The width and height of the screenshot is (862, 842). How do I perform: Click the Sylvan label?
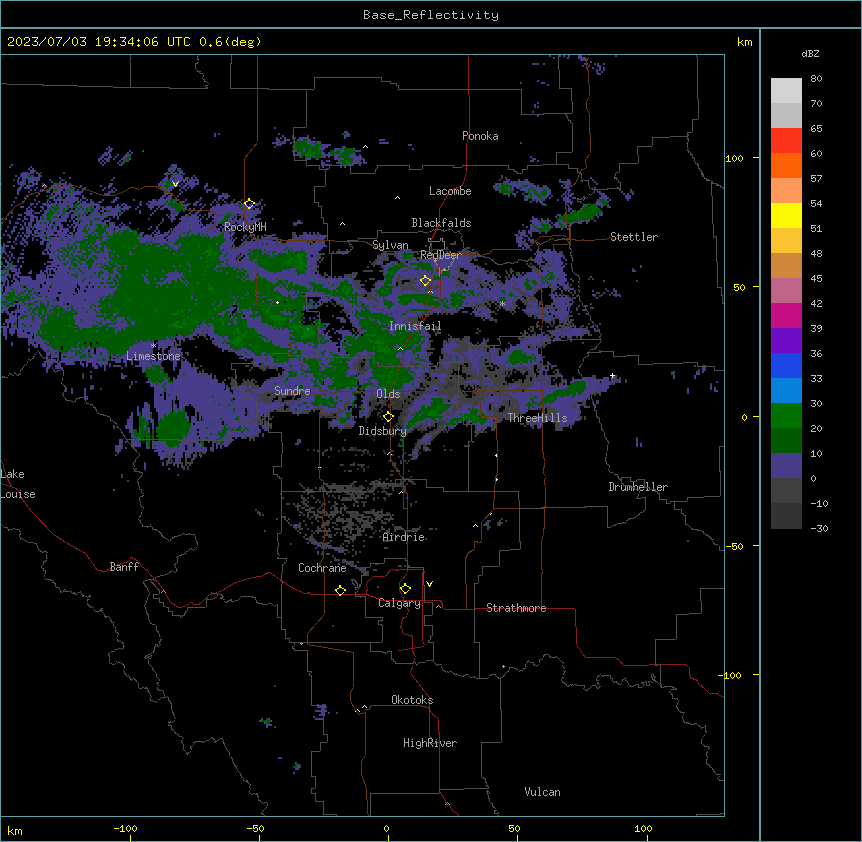[390, 245]
